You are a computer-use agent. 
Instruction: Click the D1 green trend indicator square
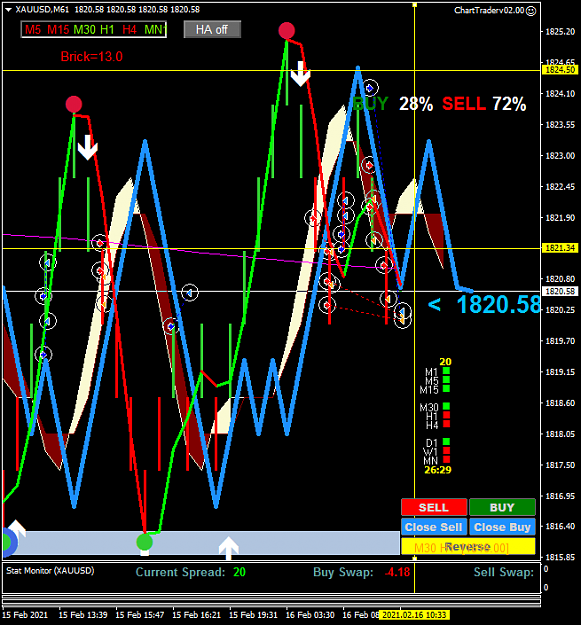point(446,442)
